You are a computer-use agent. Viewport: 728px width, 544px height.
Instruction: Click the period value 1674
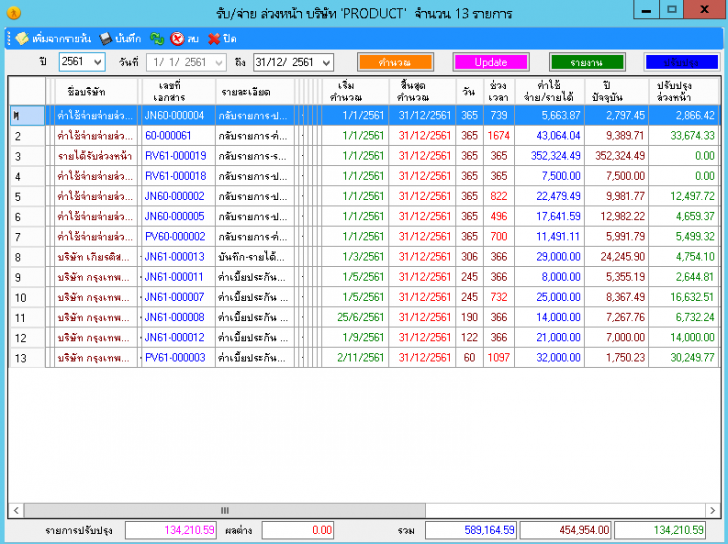[x=499, y=136]
